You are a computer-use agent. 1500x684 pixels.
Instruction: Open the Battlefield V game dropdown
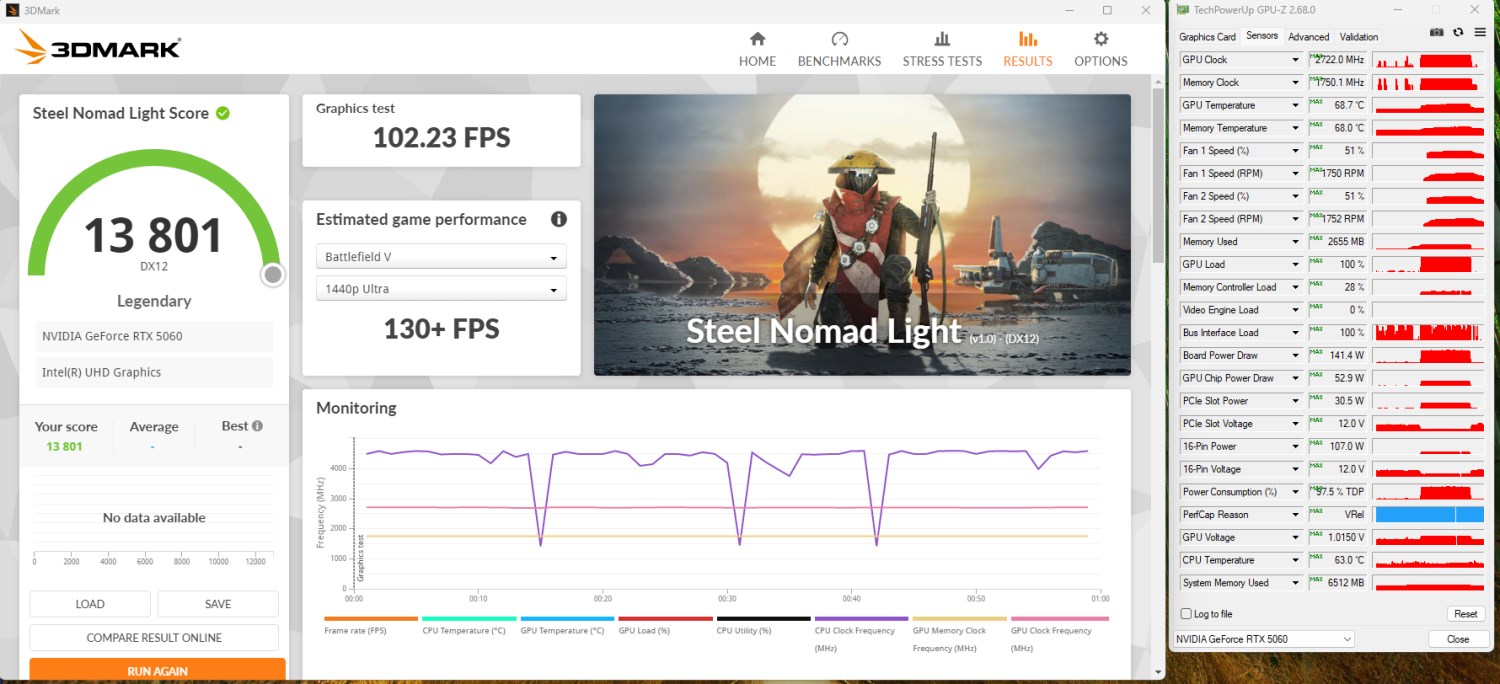click(441, 257)
